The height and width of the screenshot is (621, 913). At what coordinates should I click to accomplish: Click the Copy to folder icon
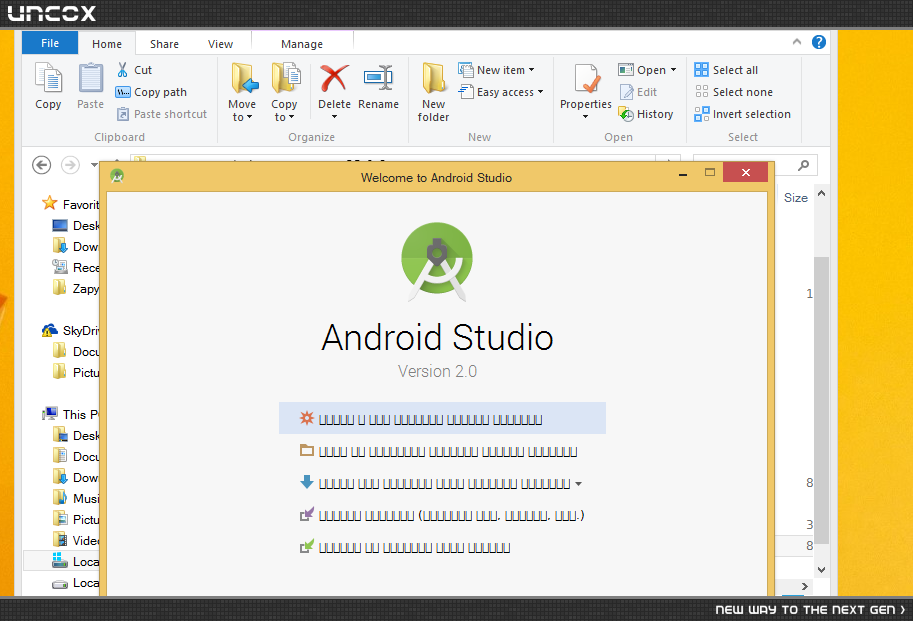tap(285, 79)
